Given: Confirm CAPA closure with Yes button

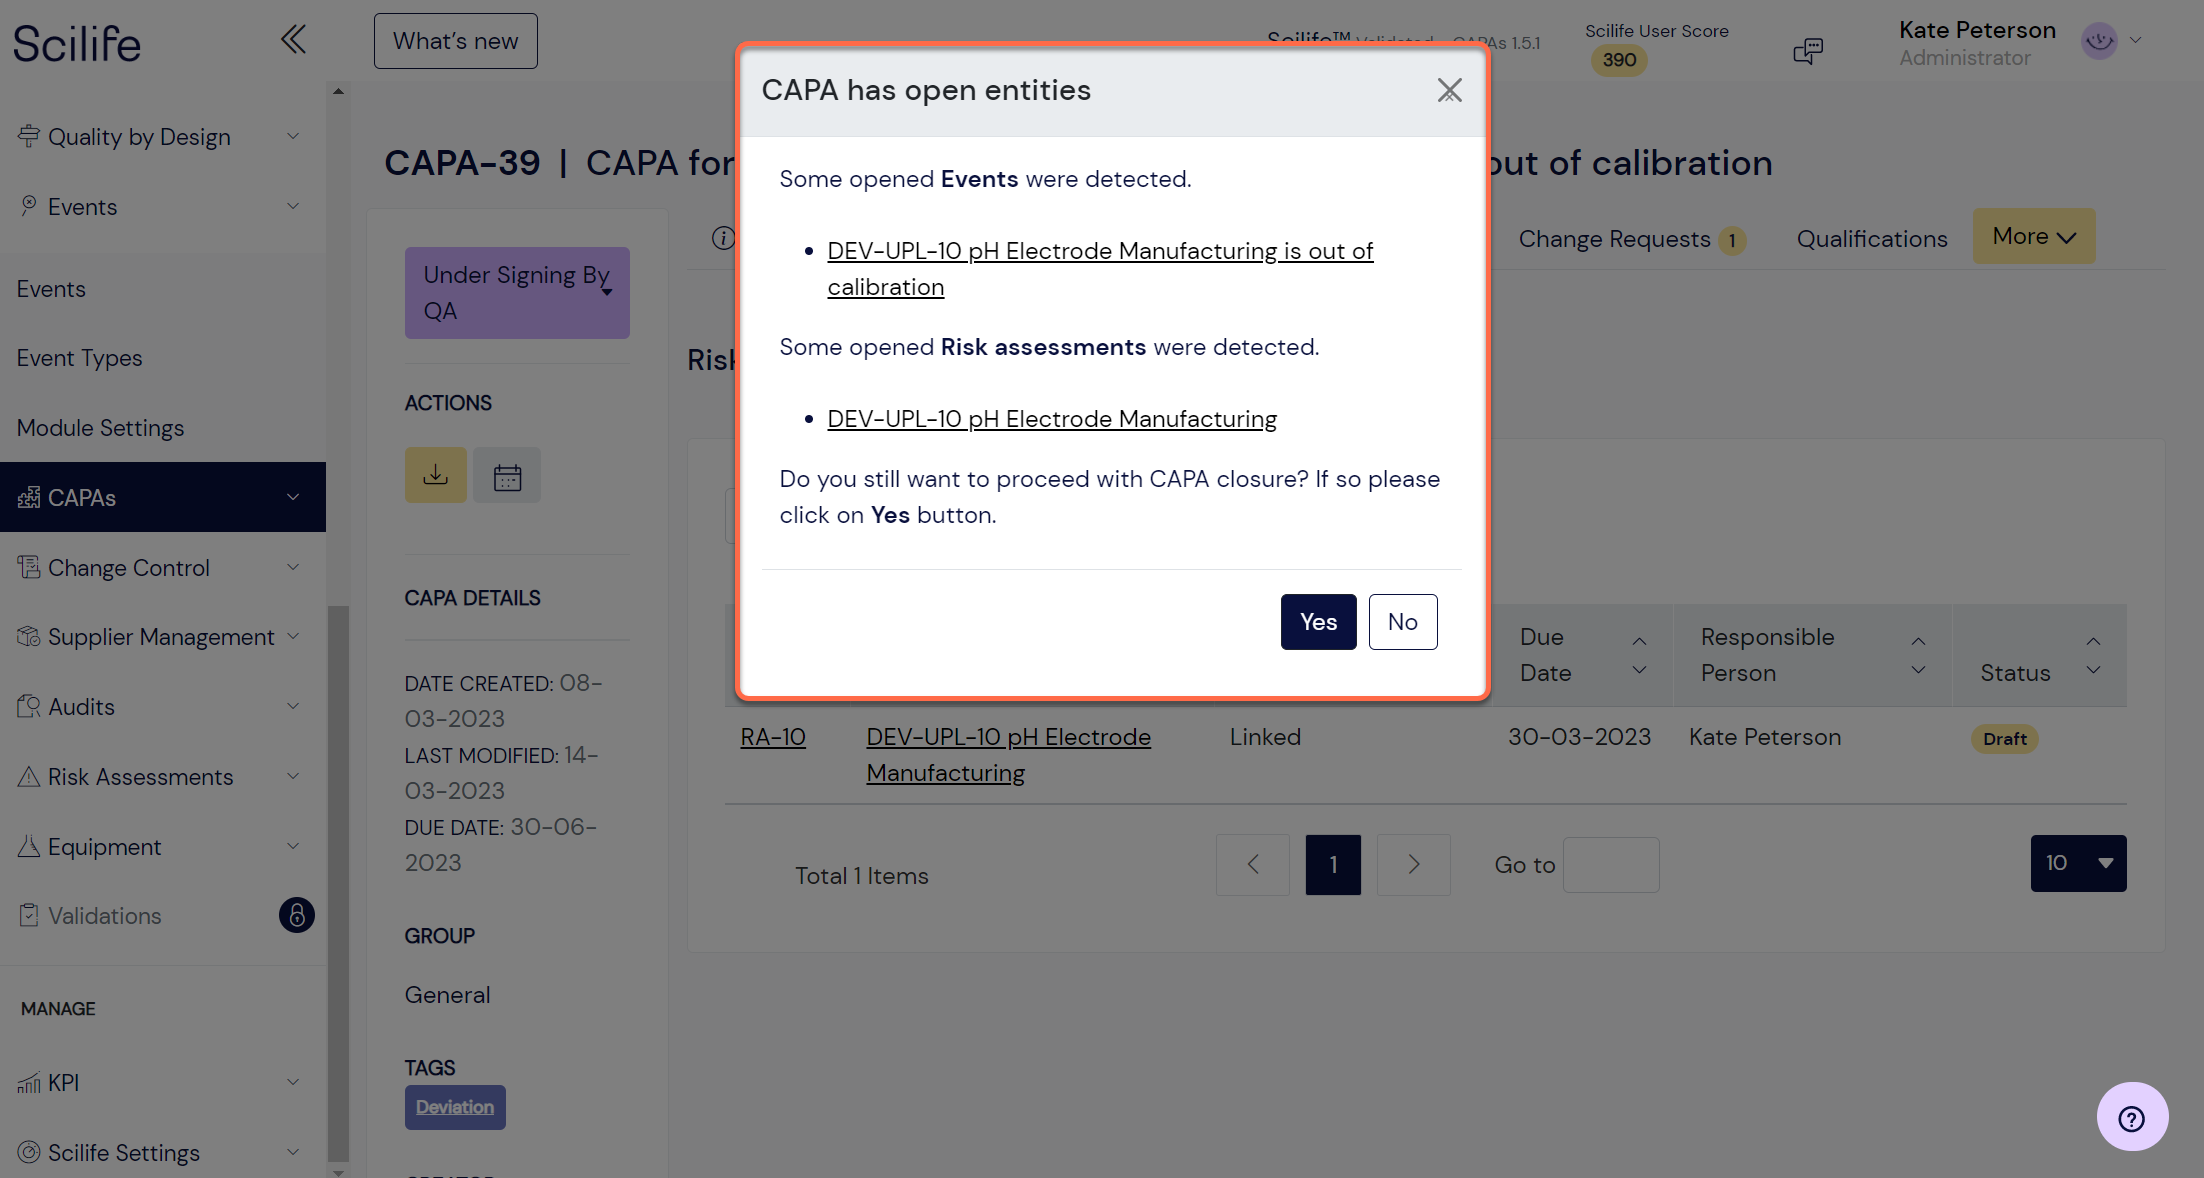Looking at the screenshot, I should click(1318, 622).
